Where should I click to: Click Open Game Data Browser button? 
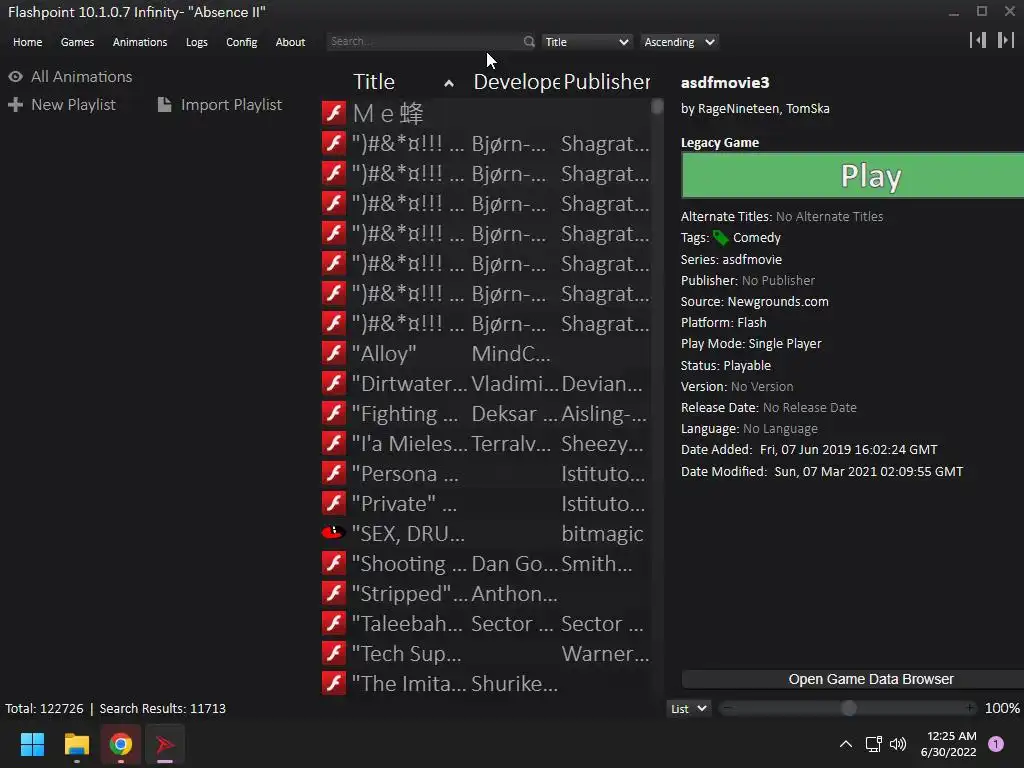coord(852,679)
